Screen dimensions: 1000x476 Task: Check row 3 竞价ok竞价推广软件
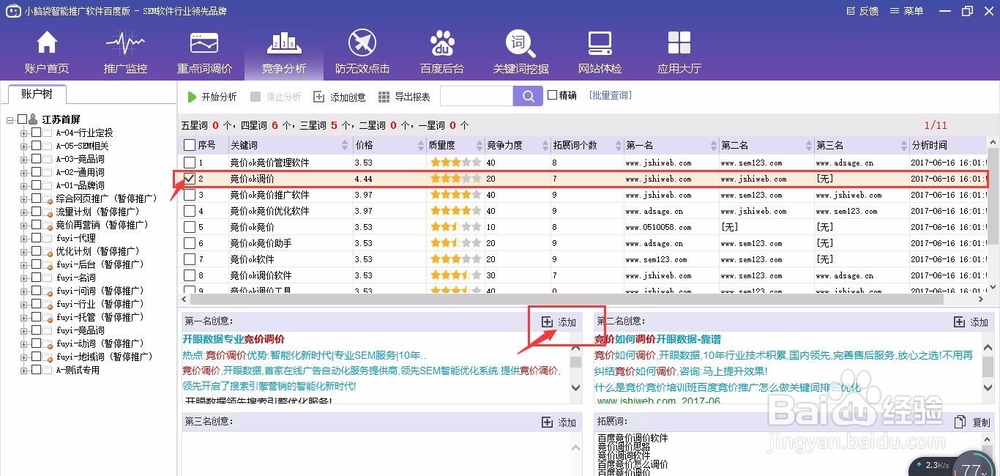pyautogui.click(x=189, y=195)
